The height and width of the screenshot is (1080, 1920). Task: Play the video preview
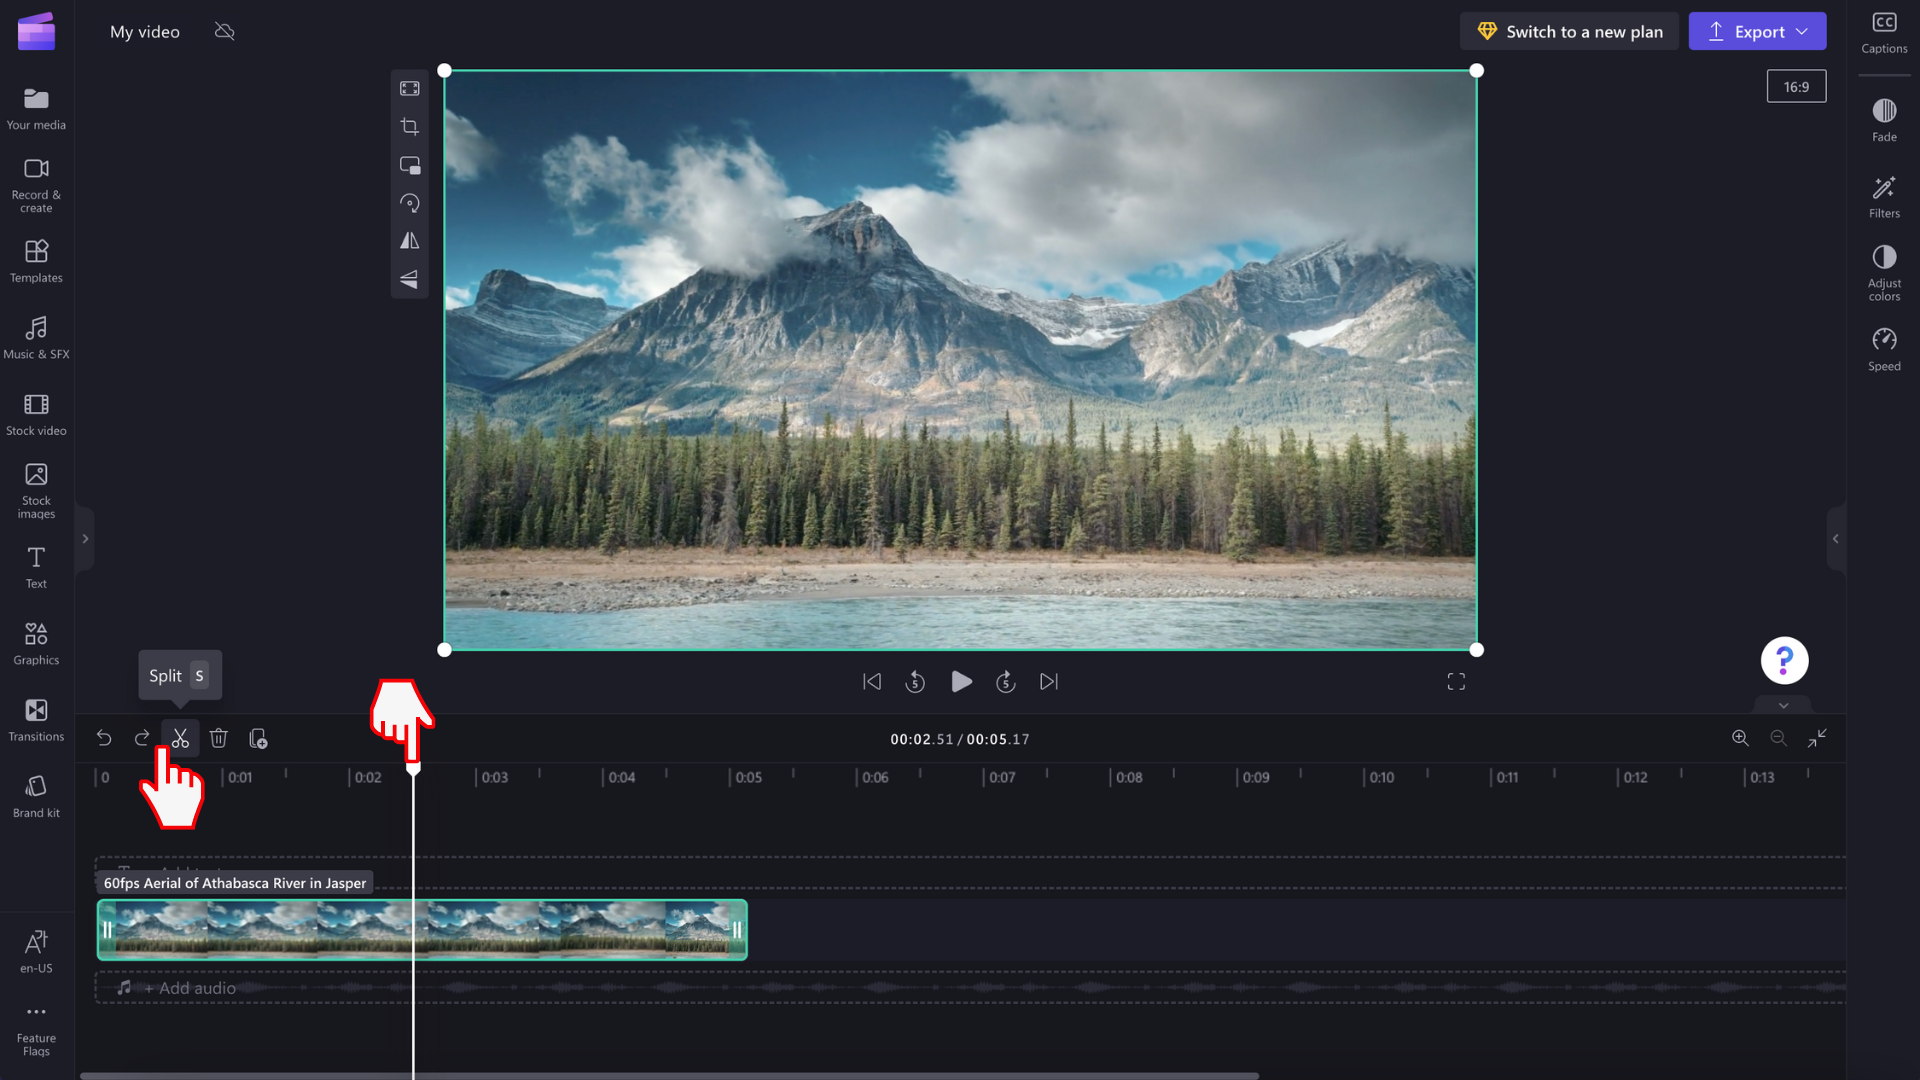coord(961,682)
